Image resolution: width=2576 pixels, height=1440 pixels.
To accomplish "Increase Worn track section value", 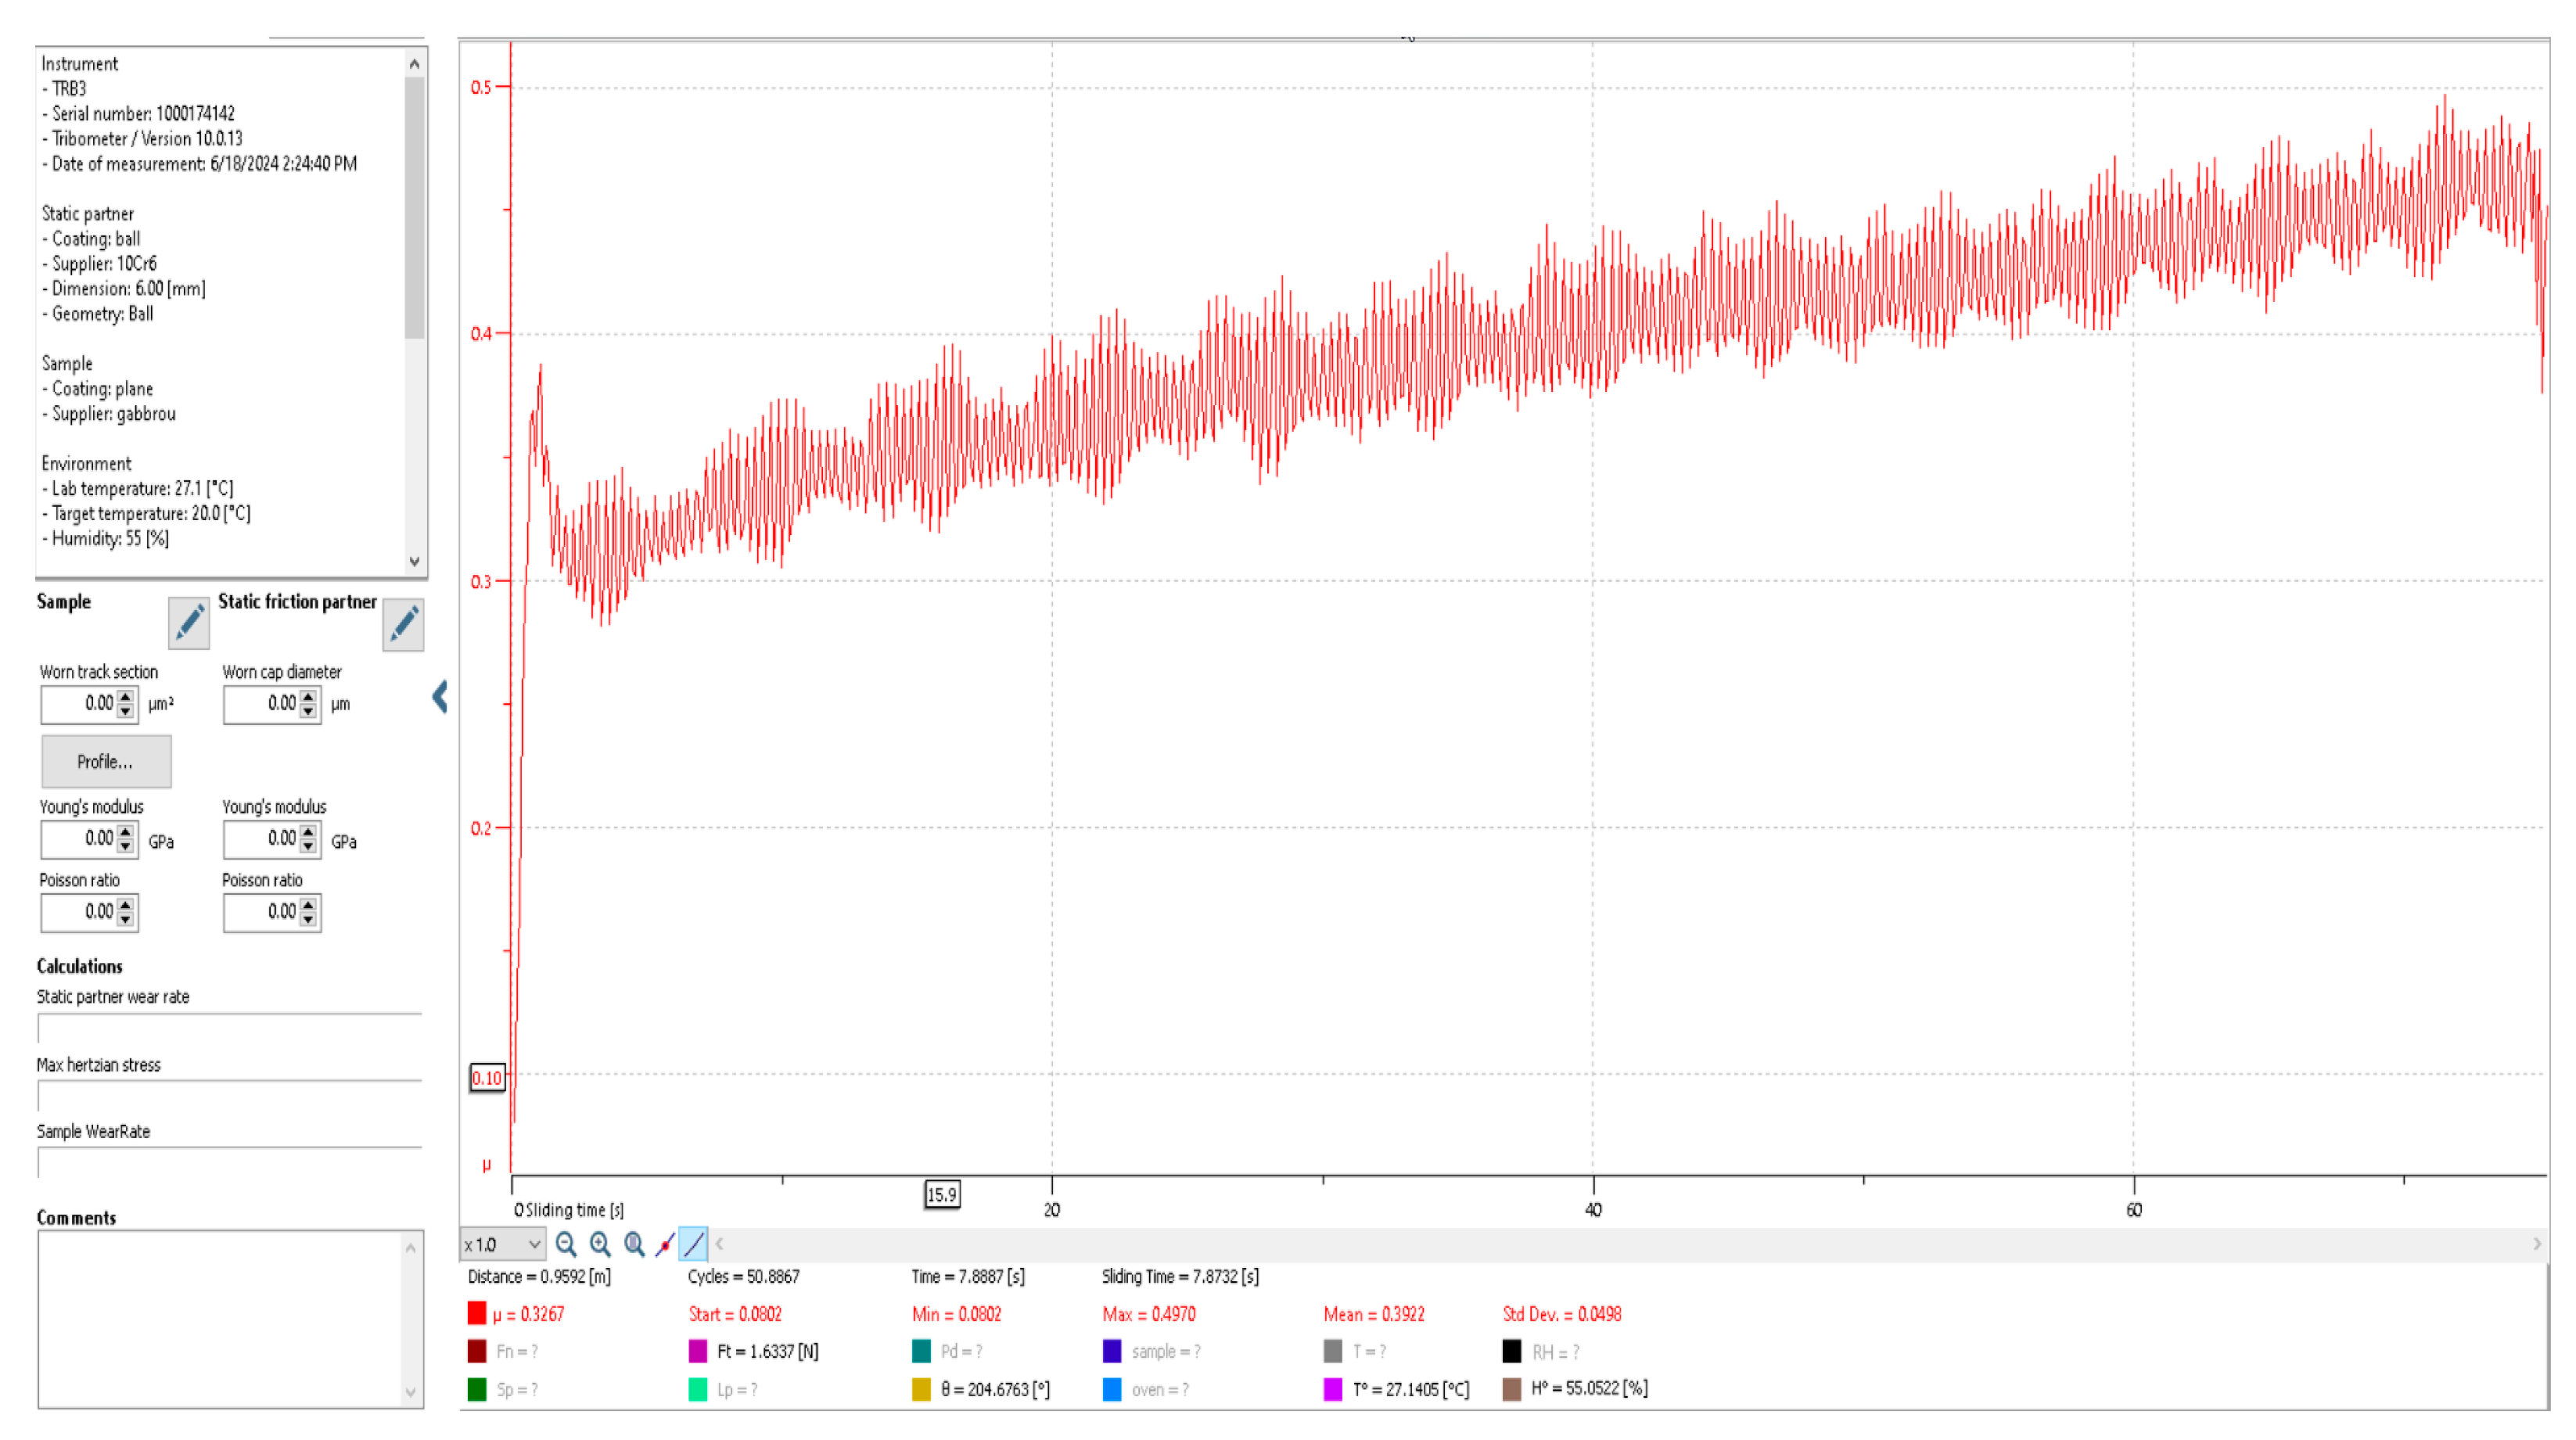I will click(125, 697).
